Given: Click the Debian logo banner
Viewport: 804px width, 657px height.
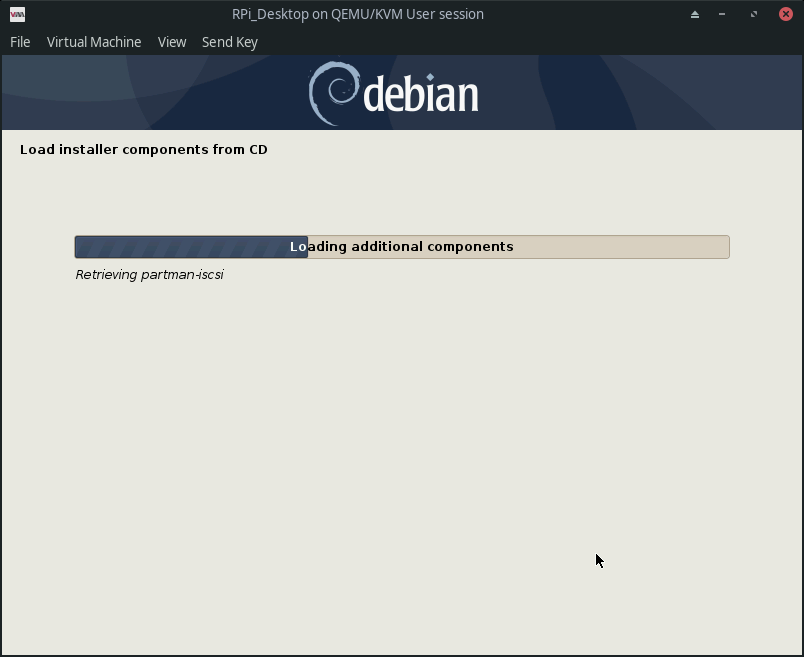Looking at the screenshot, I should pos(402,92).
